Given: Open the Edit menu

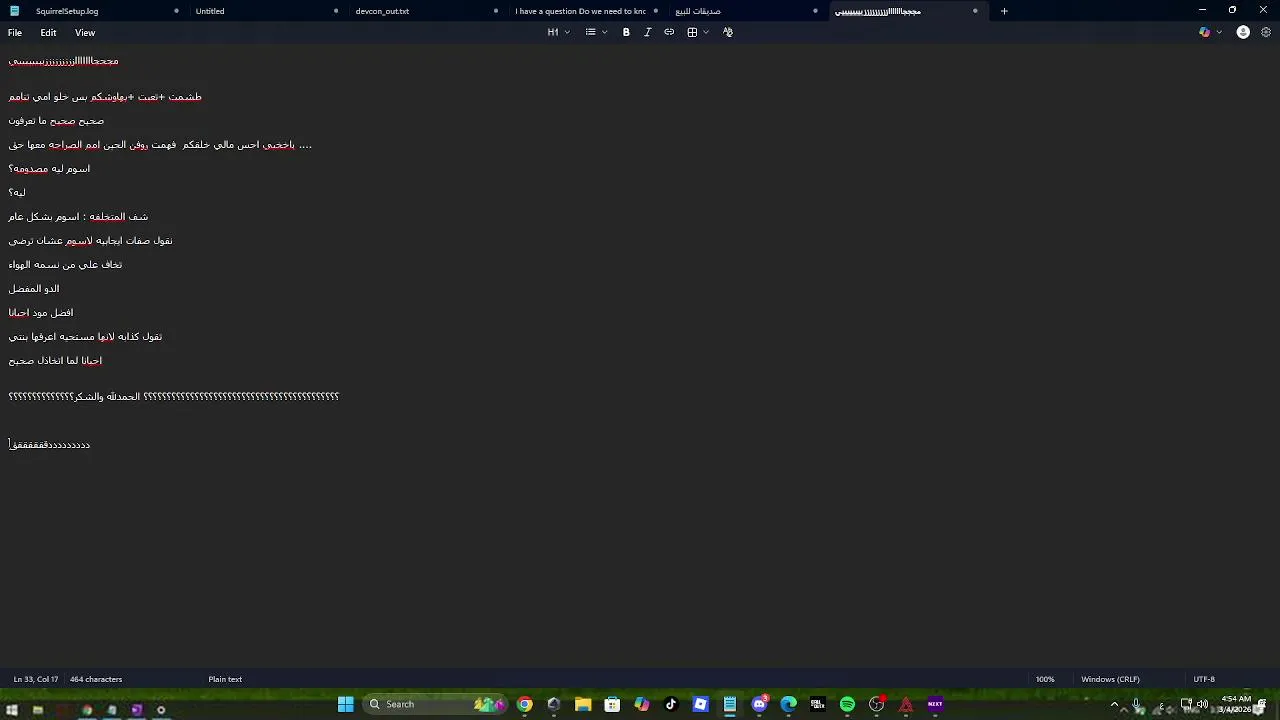Looking at the screenshot, I should coord(48,32).
